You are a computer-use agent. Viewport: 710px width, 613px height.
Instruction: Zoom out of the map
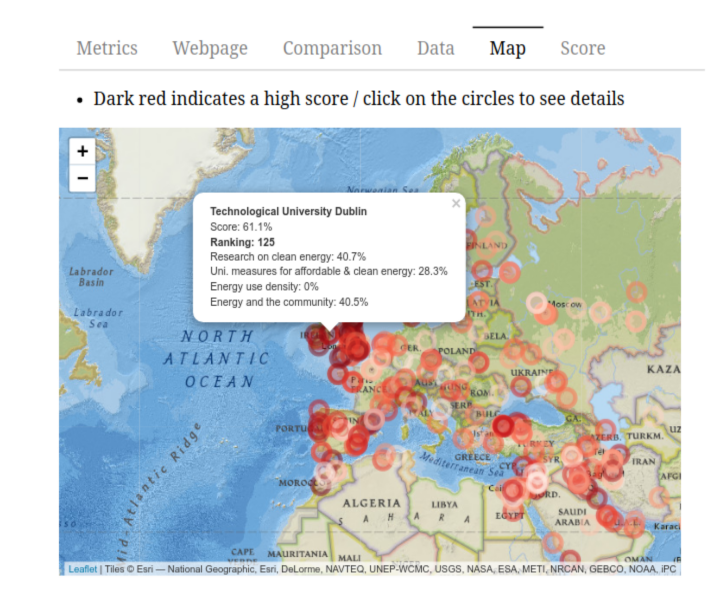pos(82,178)
